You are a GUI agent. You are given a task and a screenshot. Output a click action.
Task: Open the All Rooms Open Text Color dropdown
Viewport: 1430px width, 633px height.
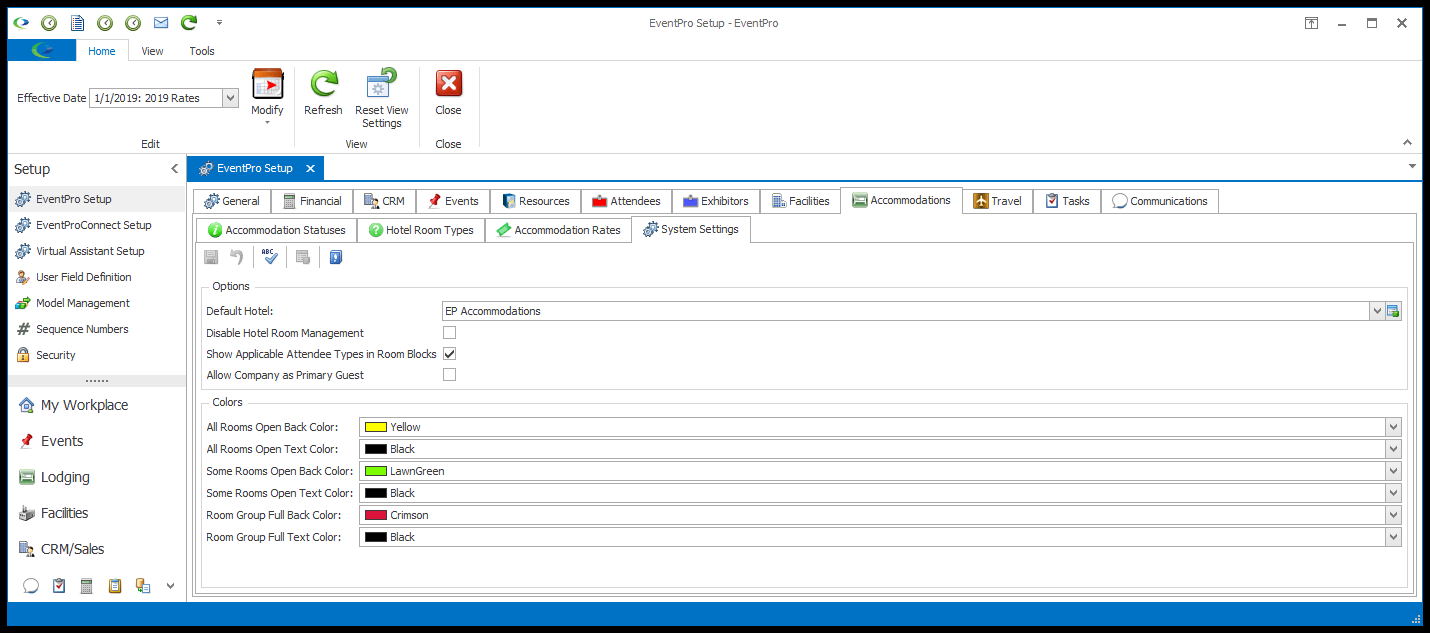pyautogui.click(x=1394, y=449)
